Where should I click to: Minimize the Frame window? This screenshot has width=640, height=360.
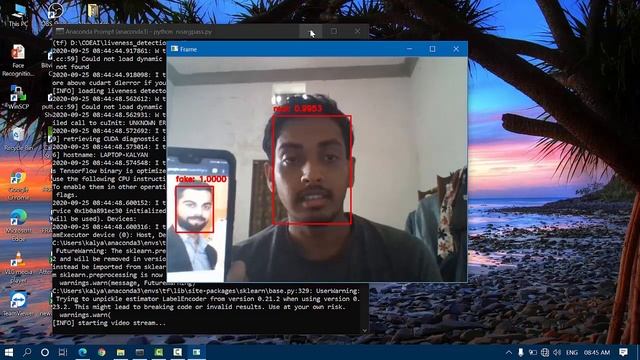point(409,49)
